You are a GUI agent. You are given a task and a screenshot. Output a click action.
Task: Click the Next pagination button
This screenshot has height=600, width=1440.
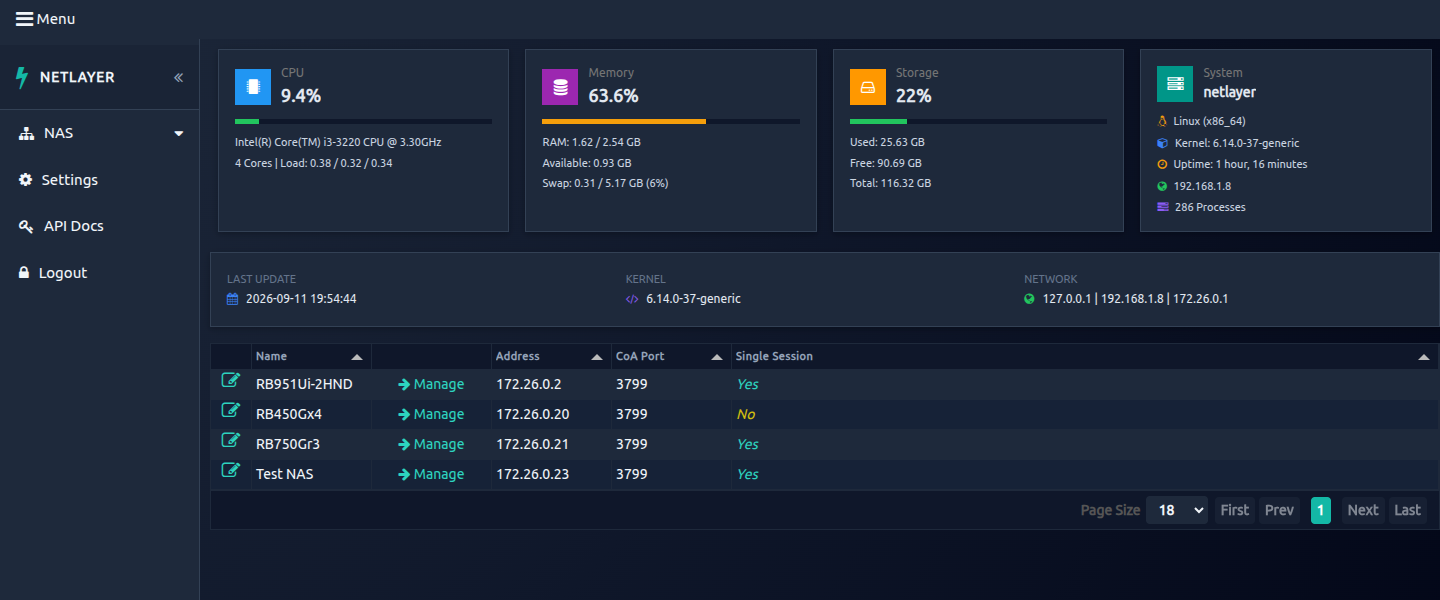click(1362, 510)
